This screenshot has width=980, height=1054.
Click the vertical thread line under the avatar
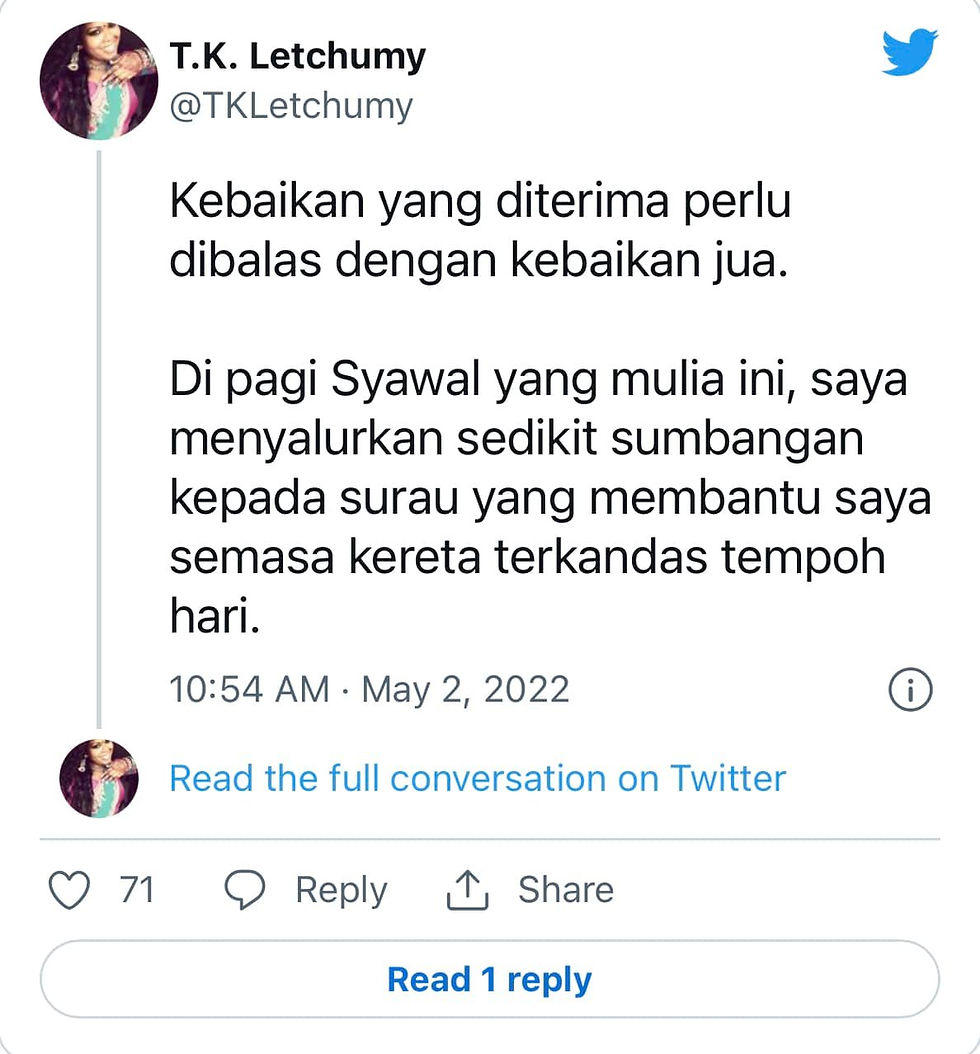[x=99, y=440]
